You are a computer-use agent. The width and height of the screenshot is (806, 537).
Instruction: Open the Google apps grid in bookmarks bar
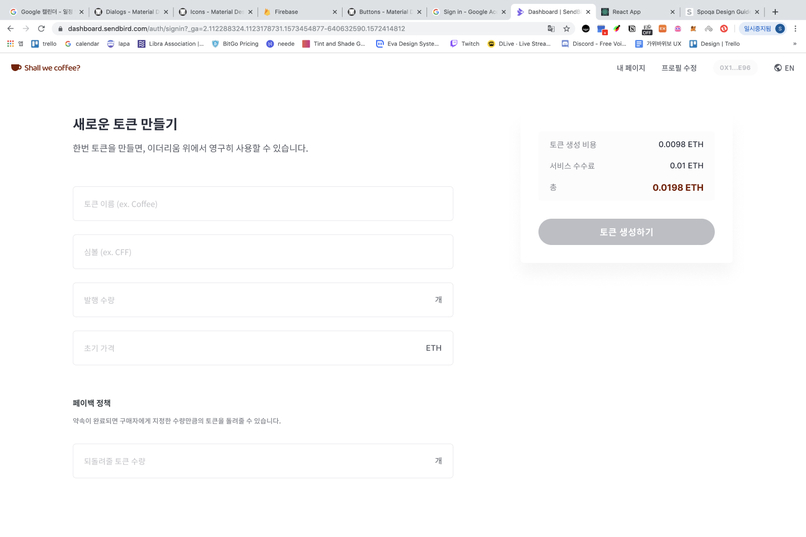10,44
